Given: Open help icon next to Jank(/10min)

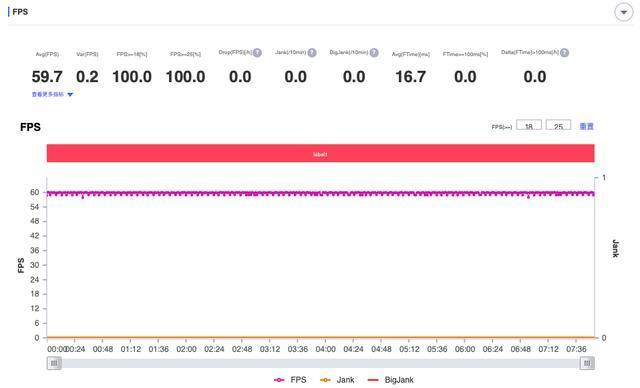Looking at the screenshot, I should (312, 53).
